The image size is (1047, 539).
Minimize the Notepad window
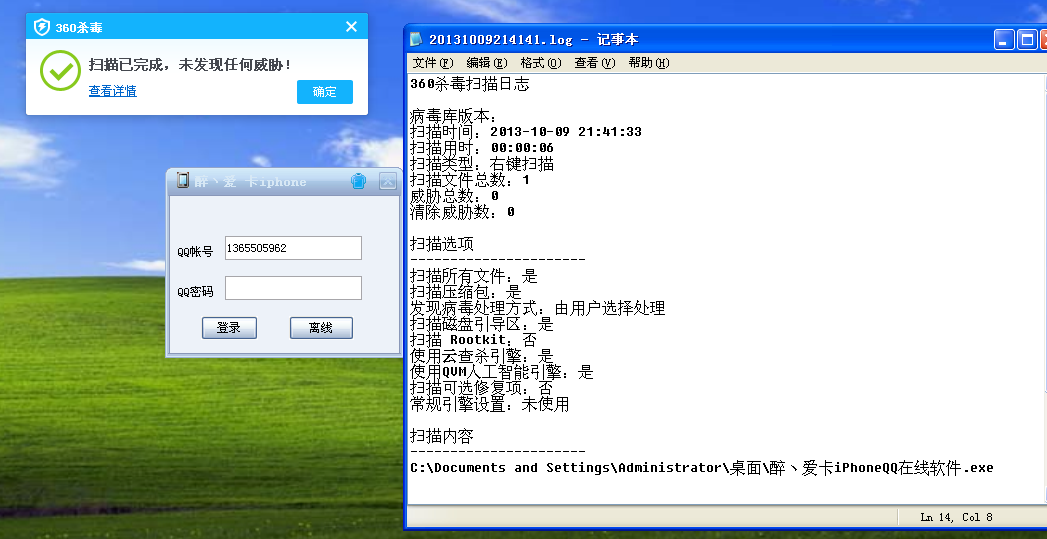pos(1004,39)
